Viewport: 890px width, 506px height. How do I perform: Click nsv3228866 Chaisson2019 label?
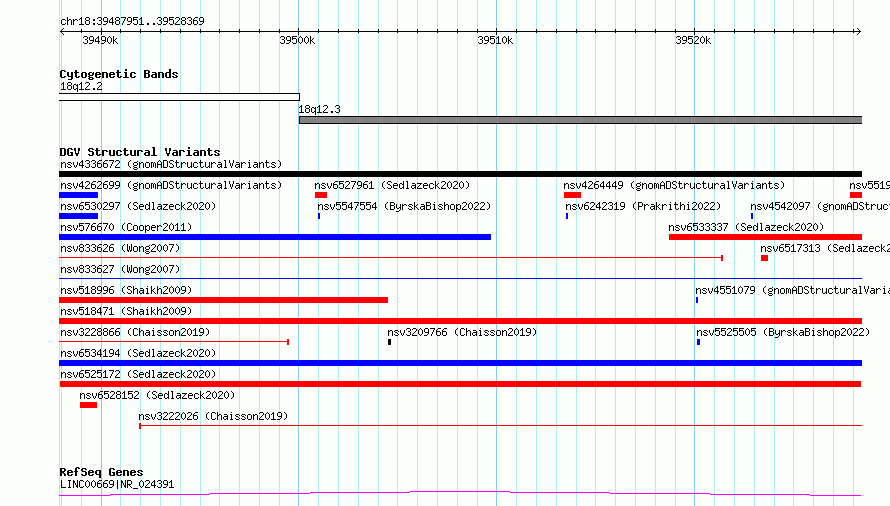click(135, 332)
